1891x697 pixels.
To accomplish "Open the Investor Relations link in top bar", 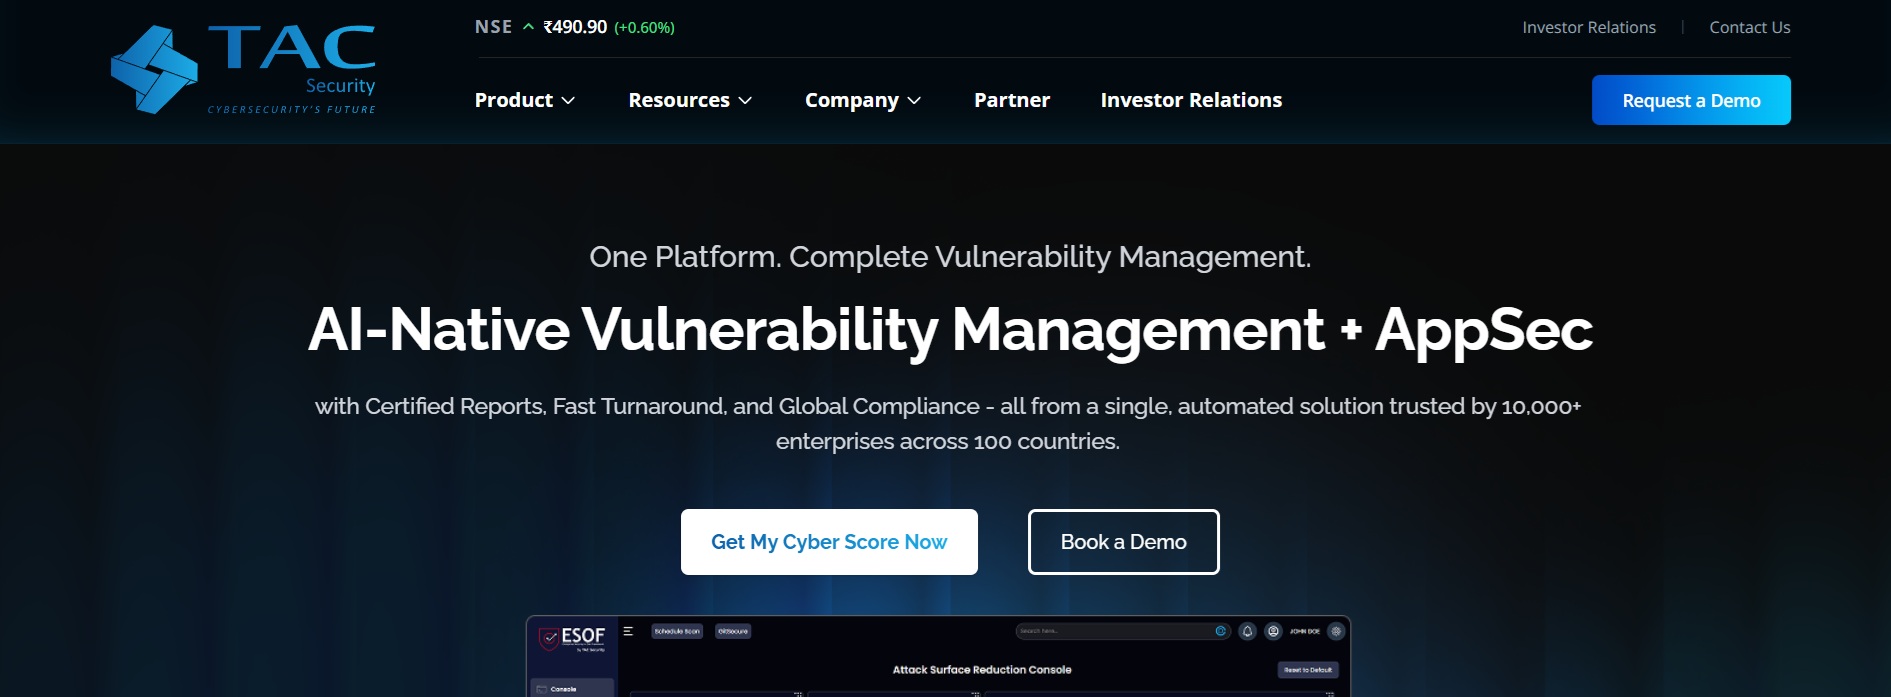I will (1589, 27).
